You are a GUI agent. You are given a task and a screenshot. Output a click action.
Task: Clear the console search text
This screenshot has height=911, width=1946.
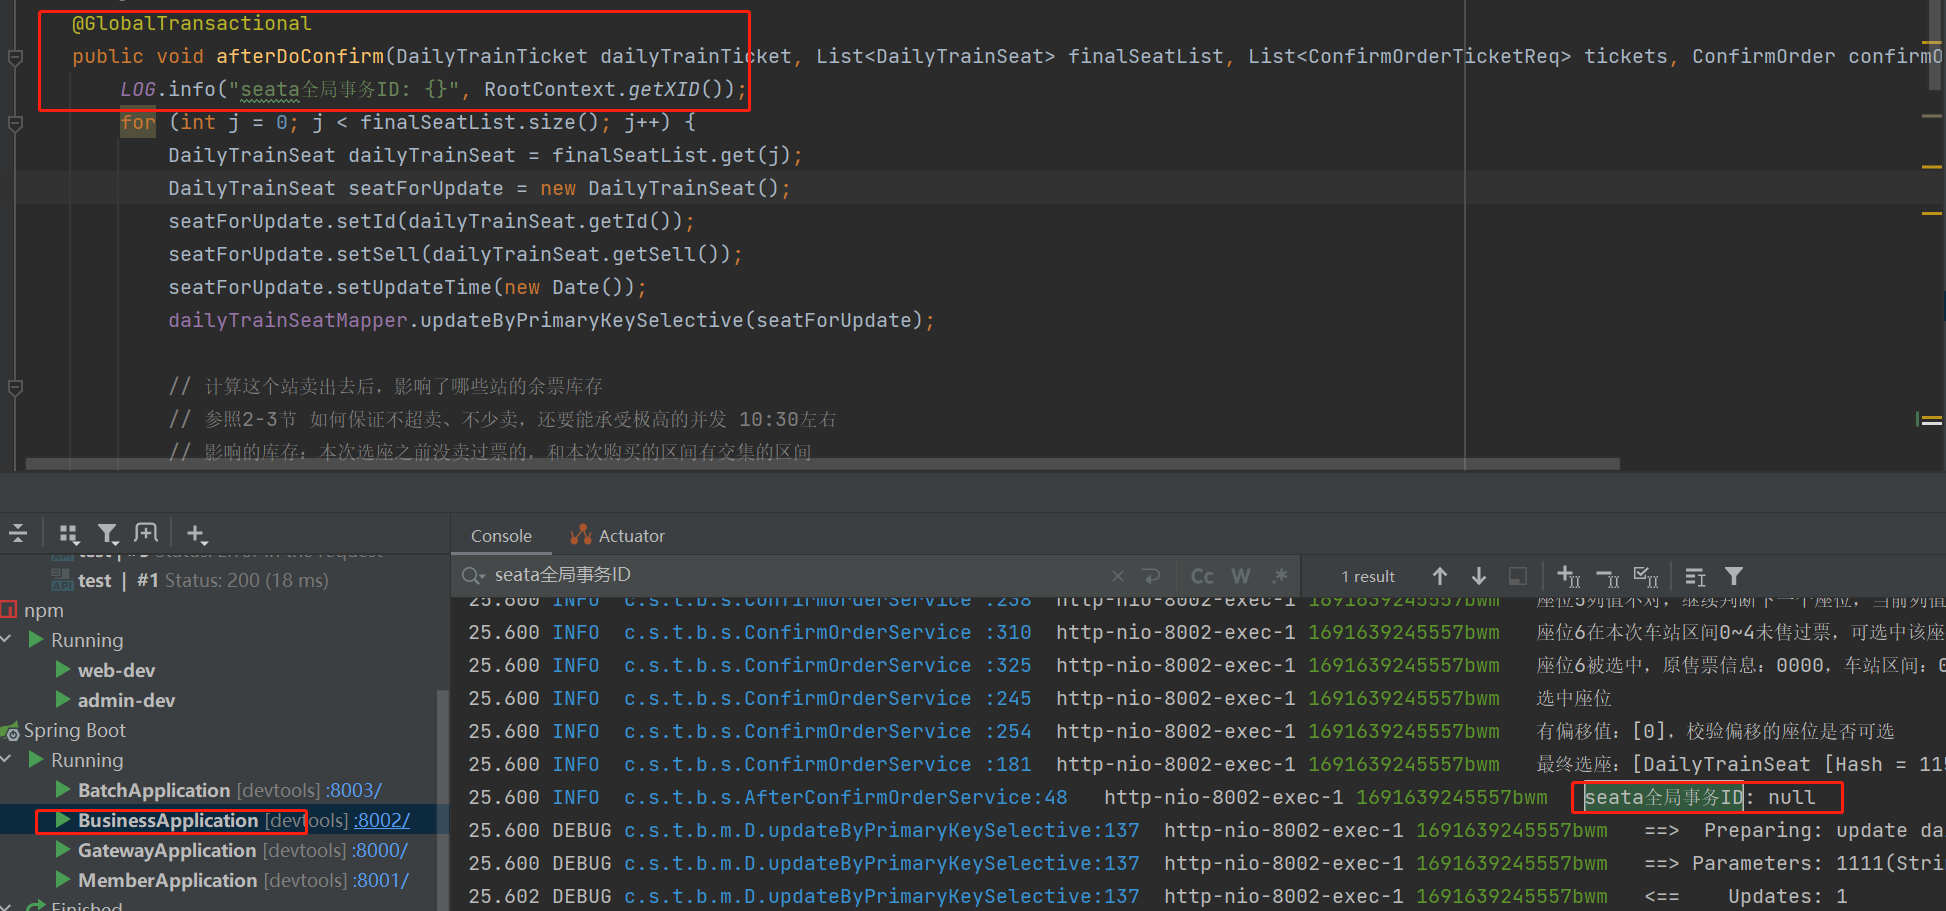click(1118, 576)
